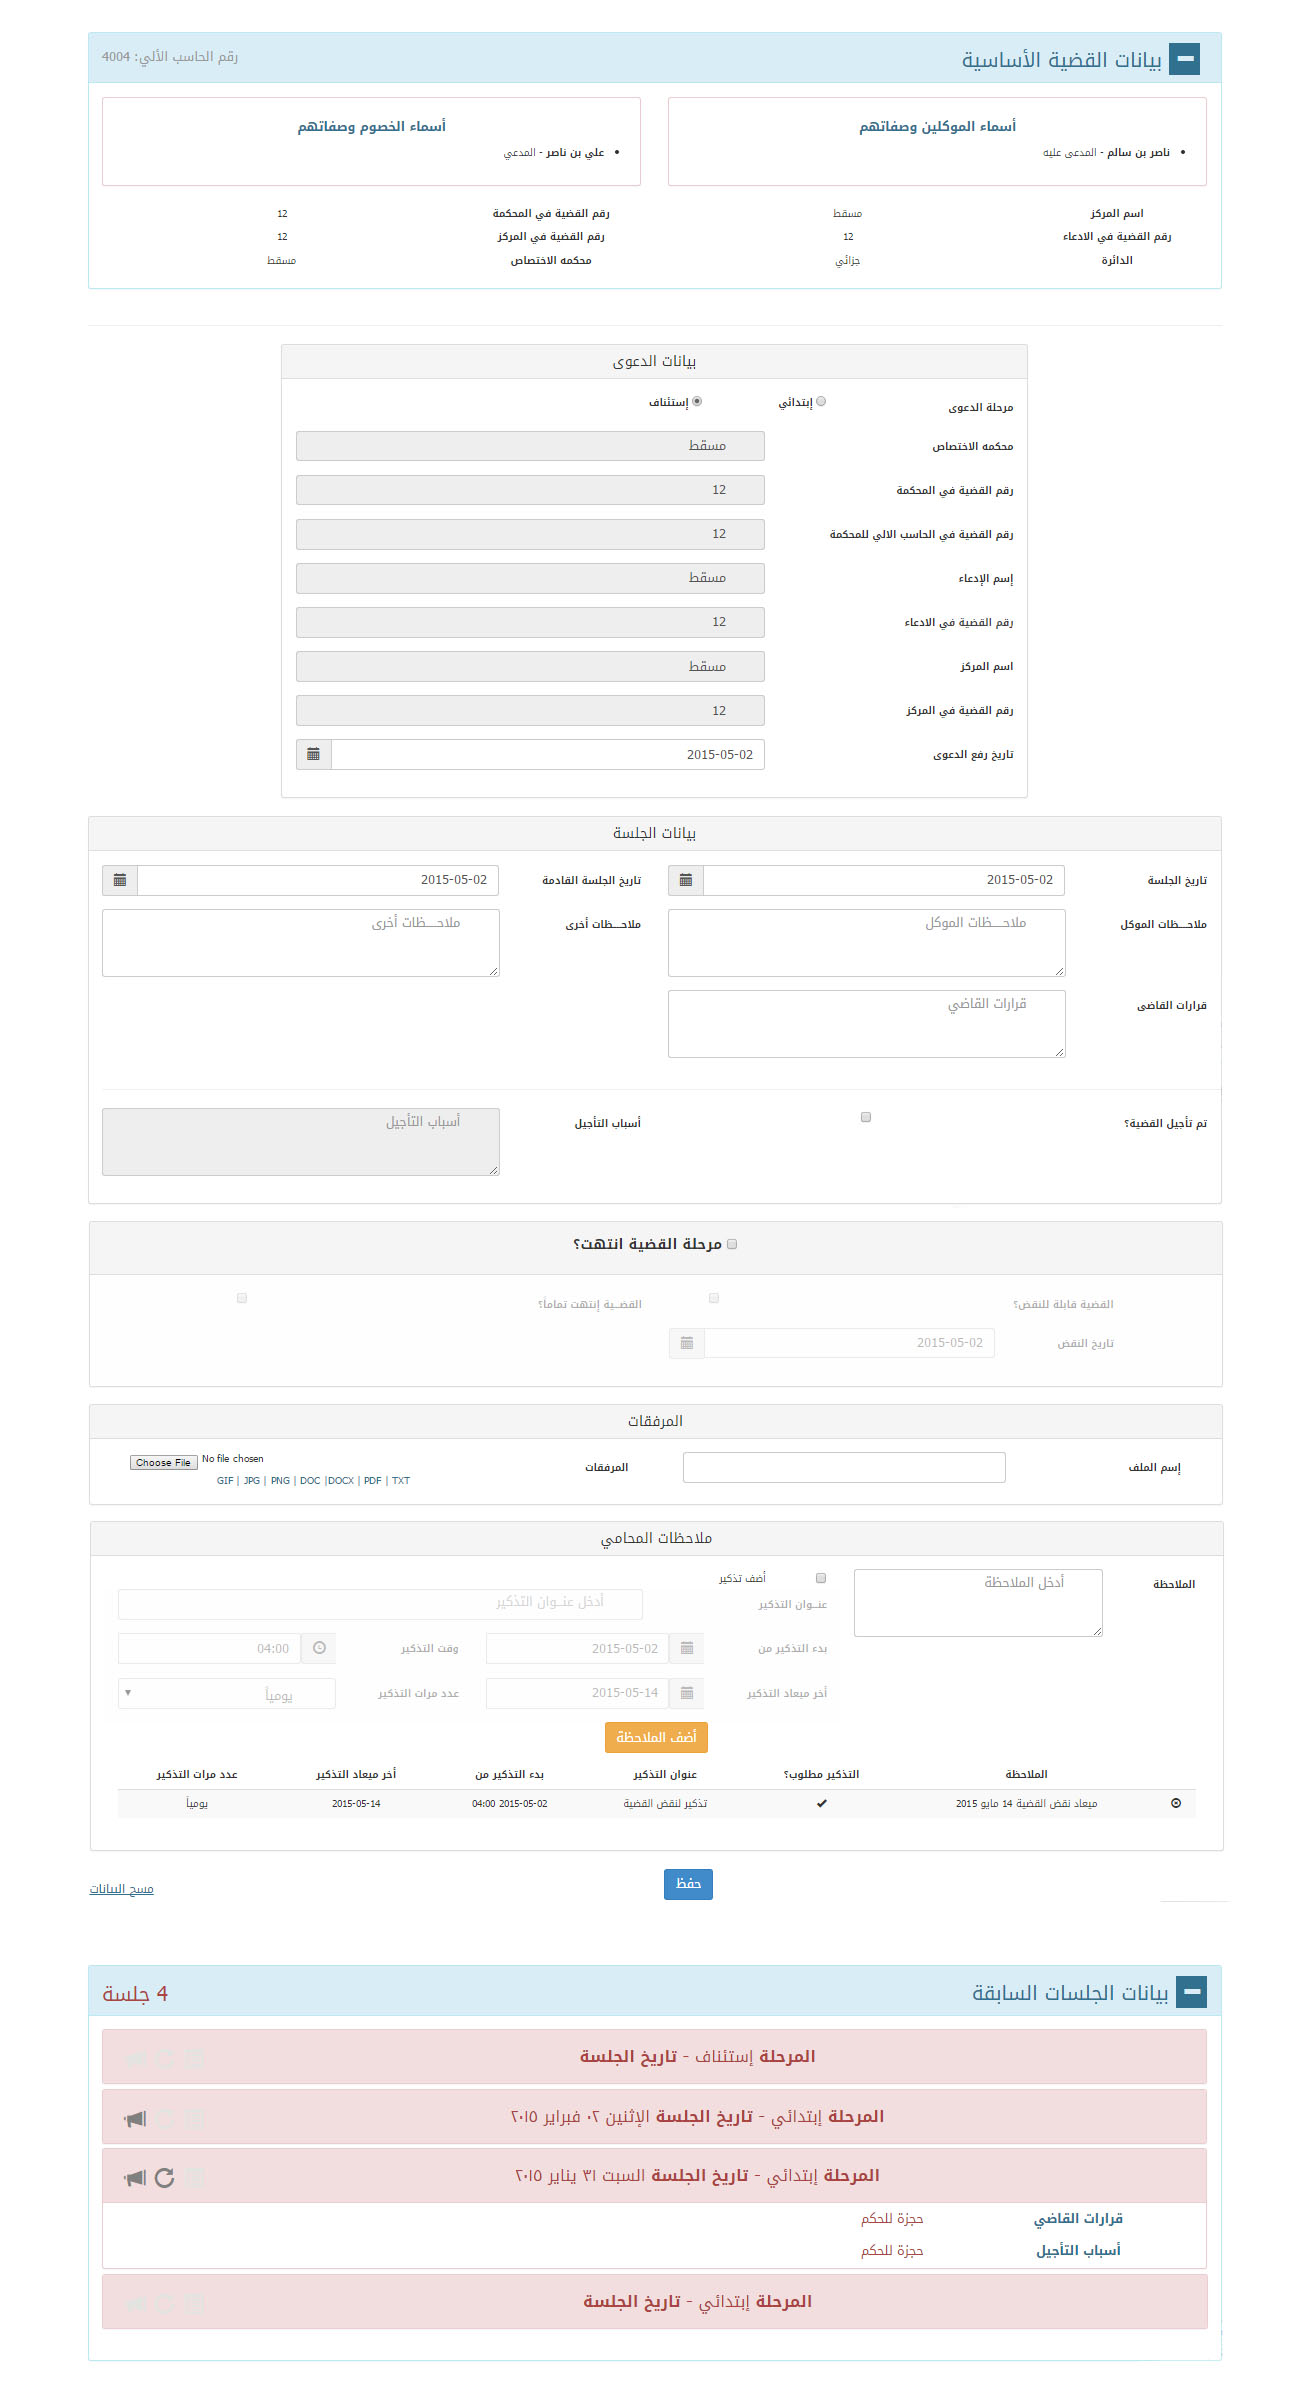Click megaphone icon in ٠٢ فبراير session row
The height and width of the screenshot is (2398, 1300).
(x=135, y=2118)
